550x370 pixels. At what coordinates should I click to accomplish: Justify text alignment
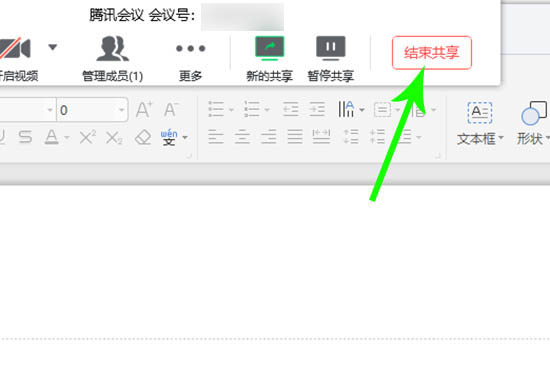pyautogui.click(x=295, y=137)
